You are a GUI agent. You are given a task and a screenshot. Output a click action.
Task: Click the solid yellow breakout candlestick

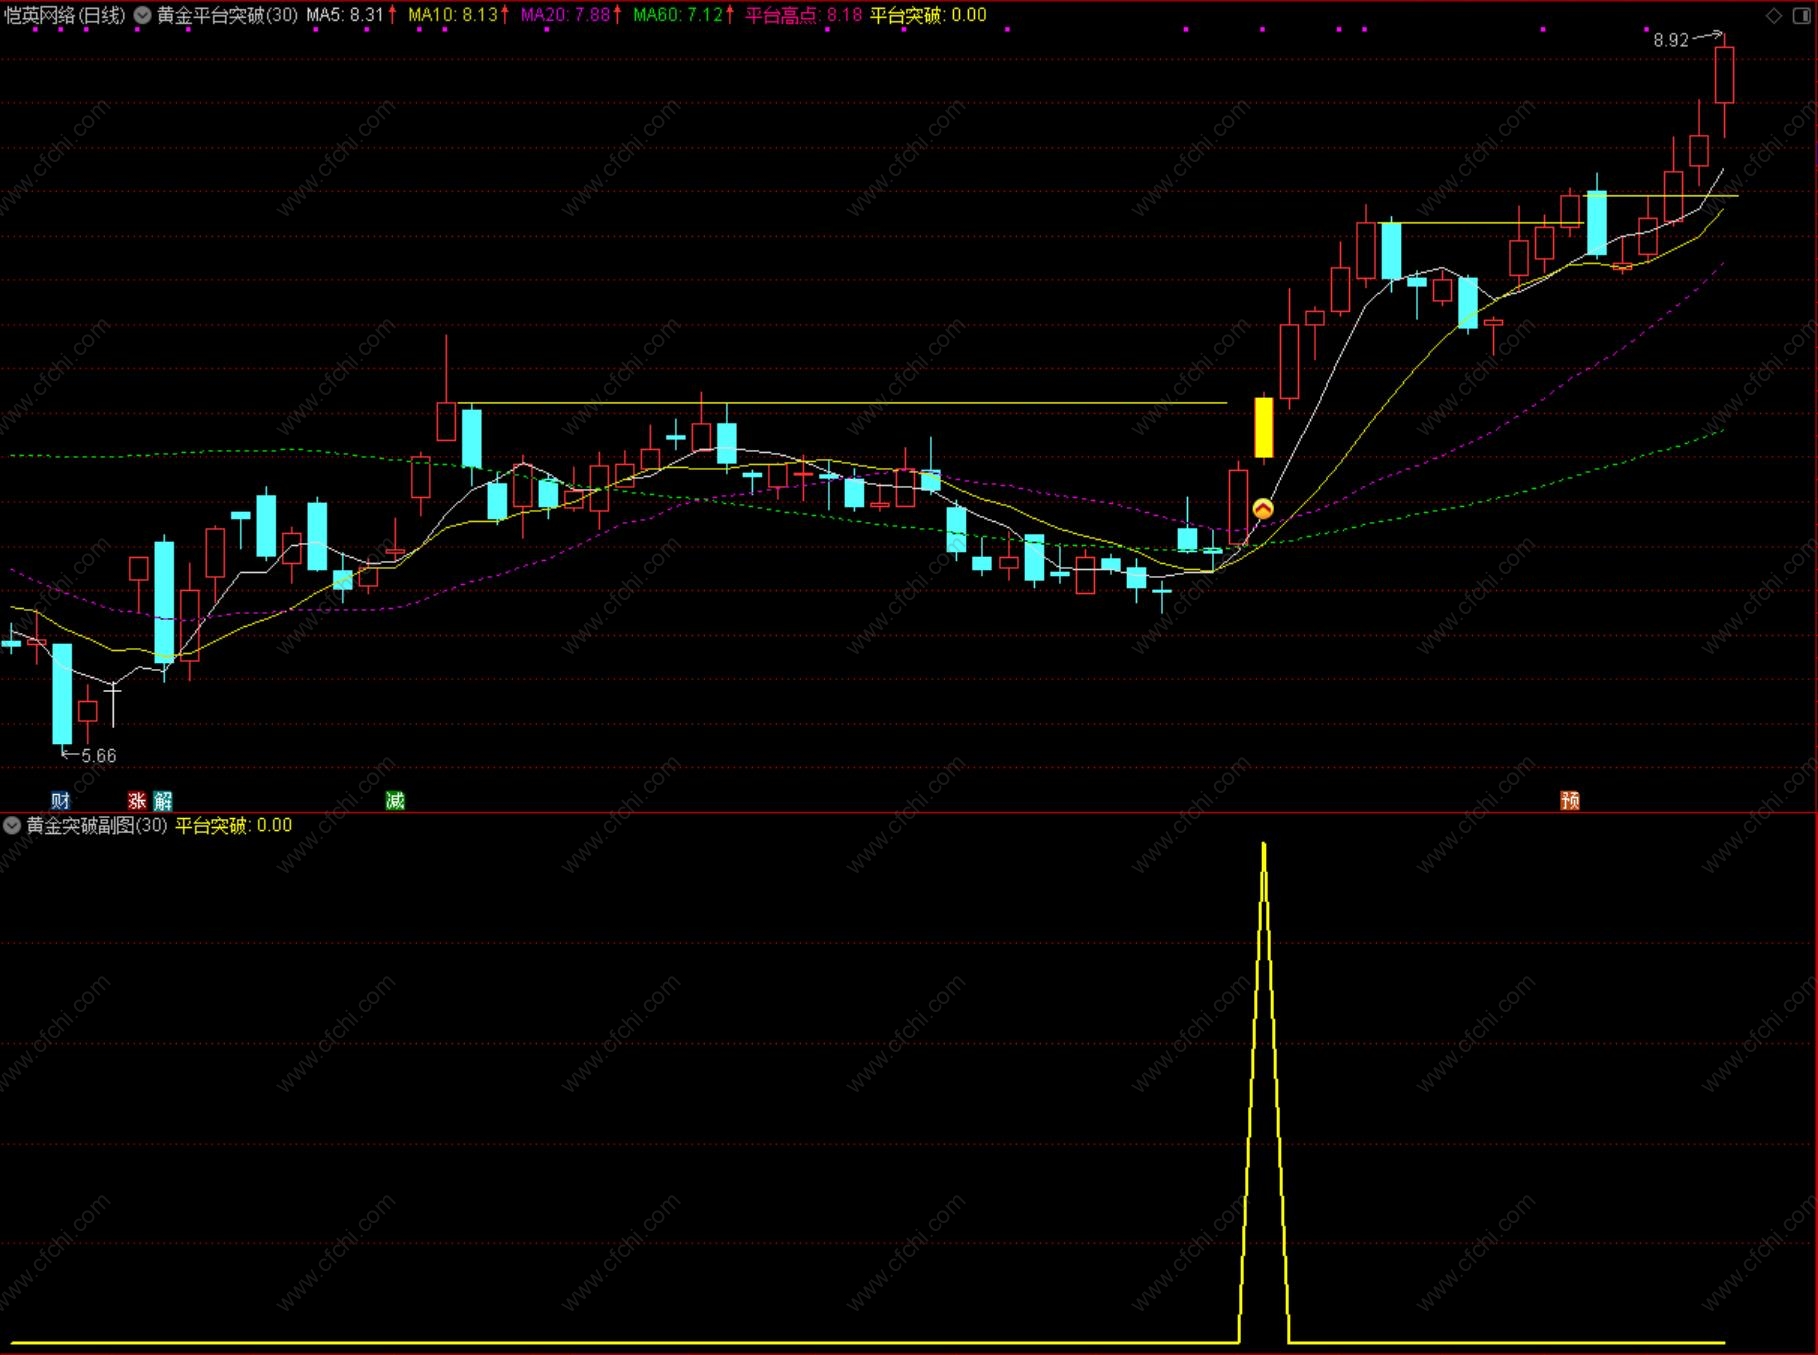(x=1264, y=428)
